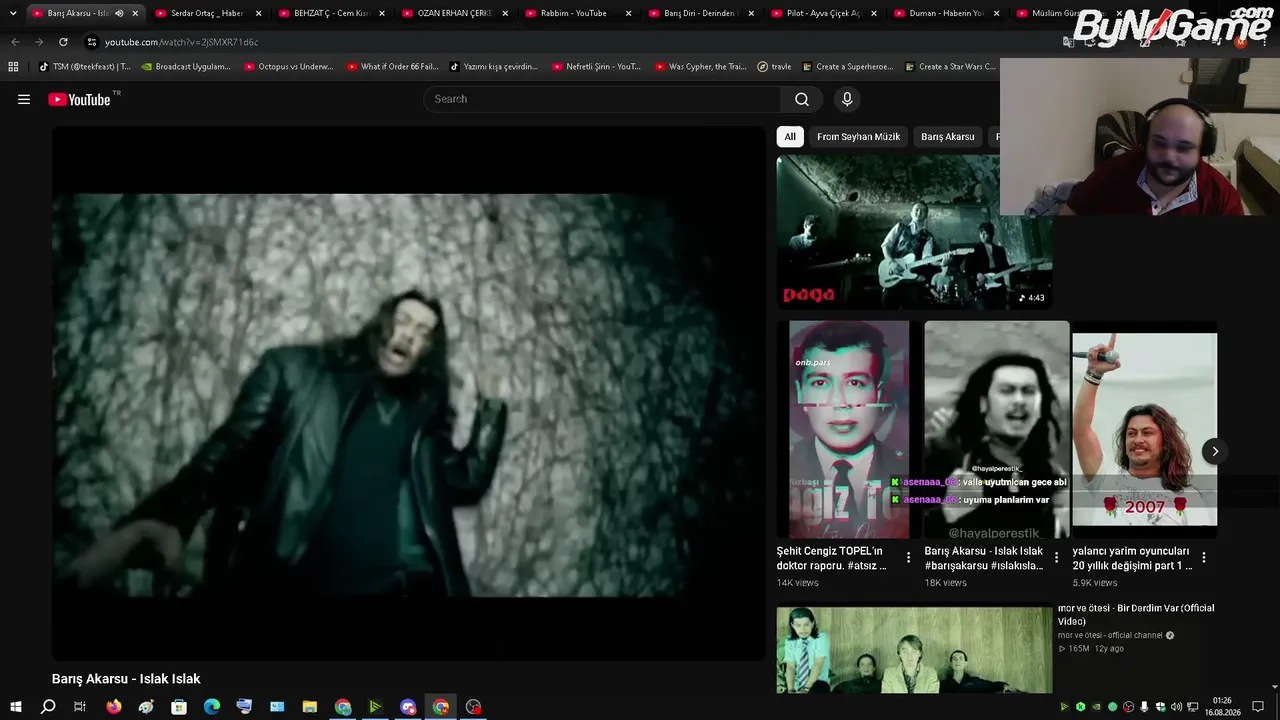The width and height of the screenshot is (1280, 720).
Task: Open File Explorer from the taskbar
Action: point(310,707)
